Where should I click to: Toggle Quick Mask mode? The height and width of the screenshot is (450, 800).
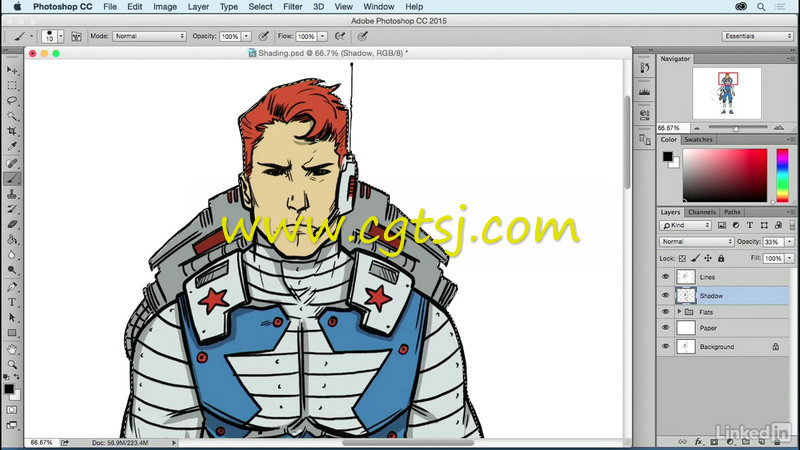[12, 410]
